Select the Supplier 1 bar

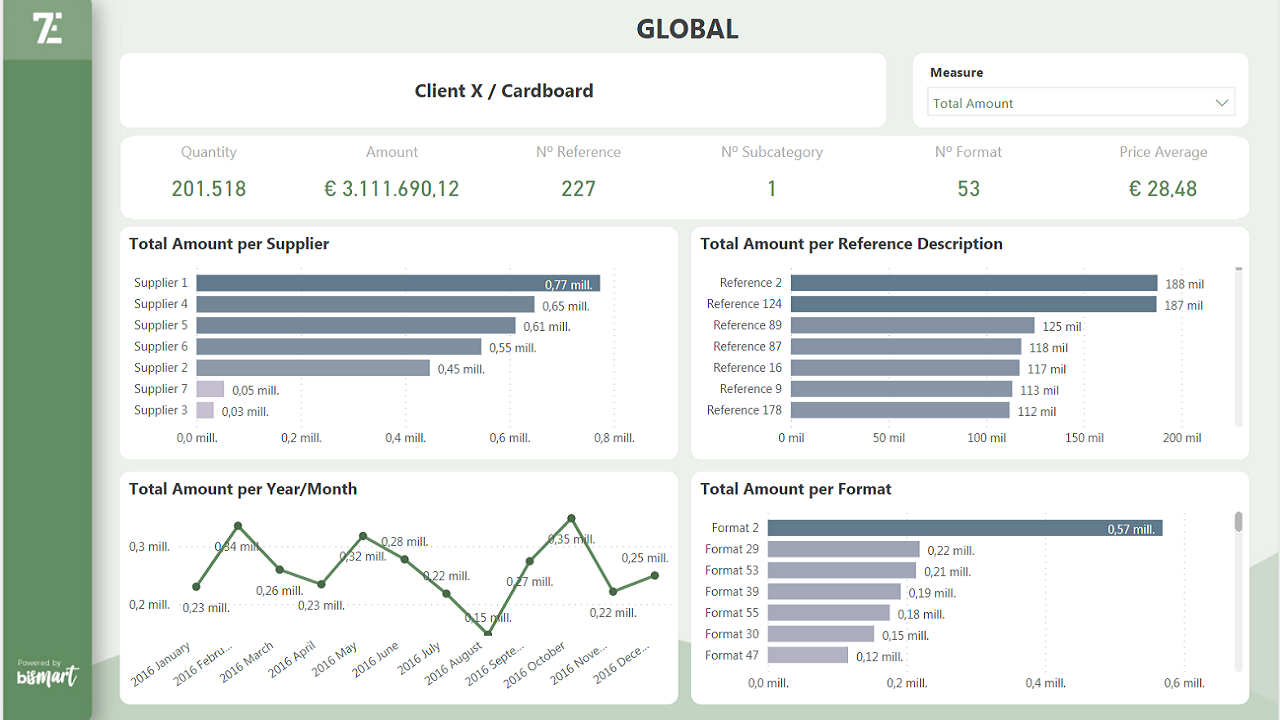397,284
